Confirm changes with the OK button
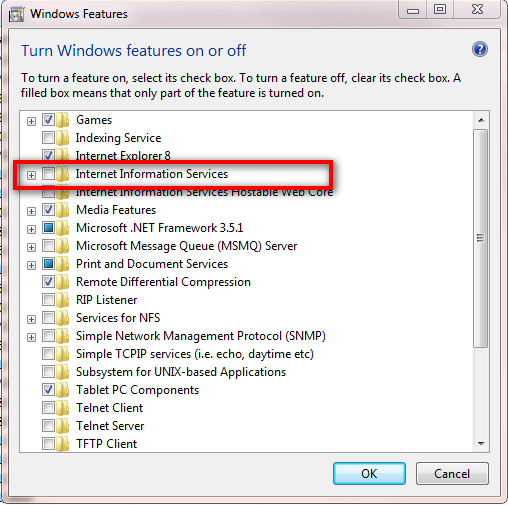The width and height of the screenshot is (508, 505). click(x=369, y=474)
